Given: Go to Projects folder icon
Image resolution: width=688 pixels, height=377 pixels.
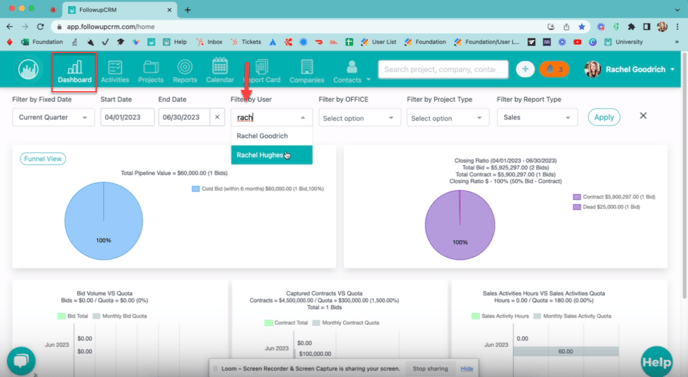Looking at the screenshot, I should pos(150,67).
